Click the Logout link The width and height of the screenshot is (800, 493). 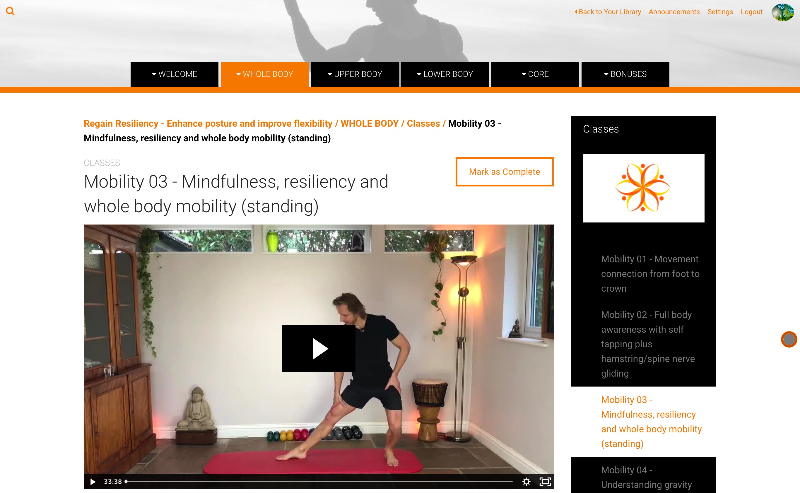pos(752,11)
